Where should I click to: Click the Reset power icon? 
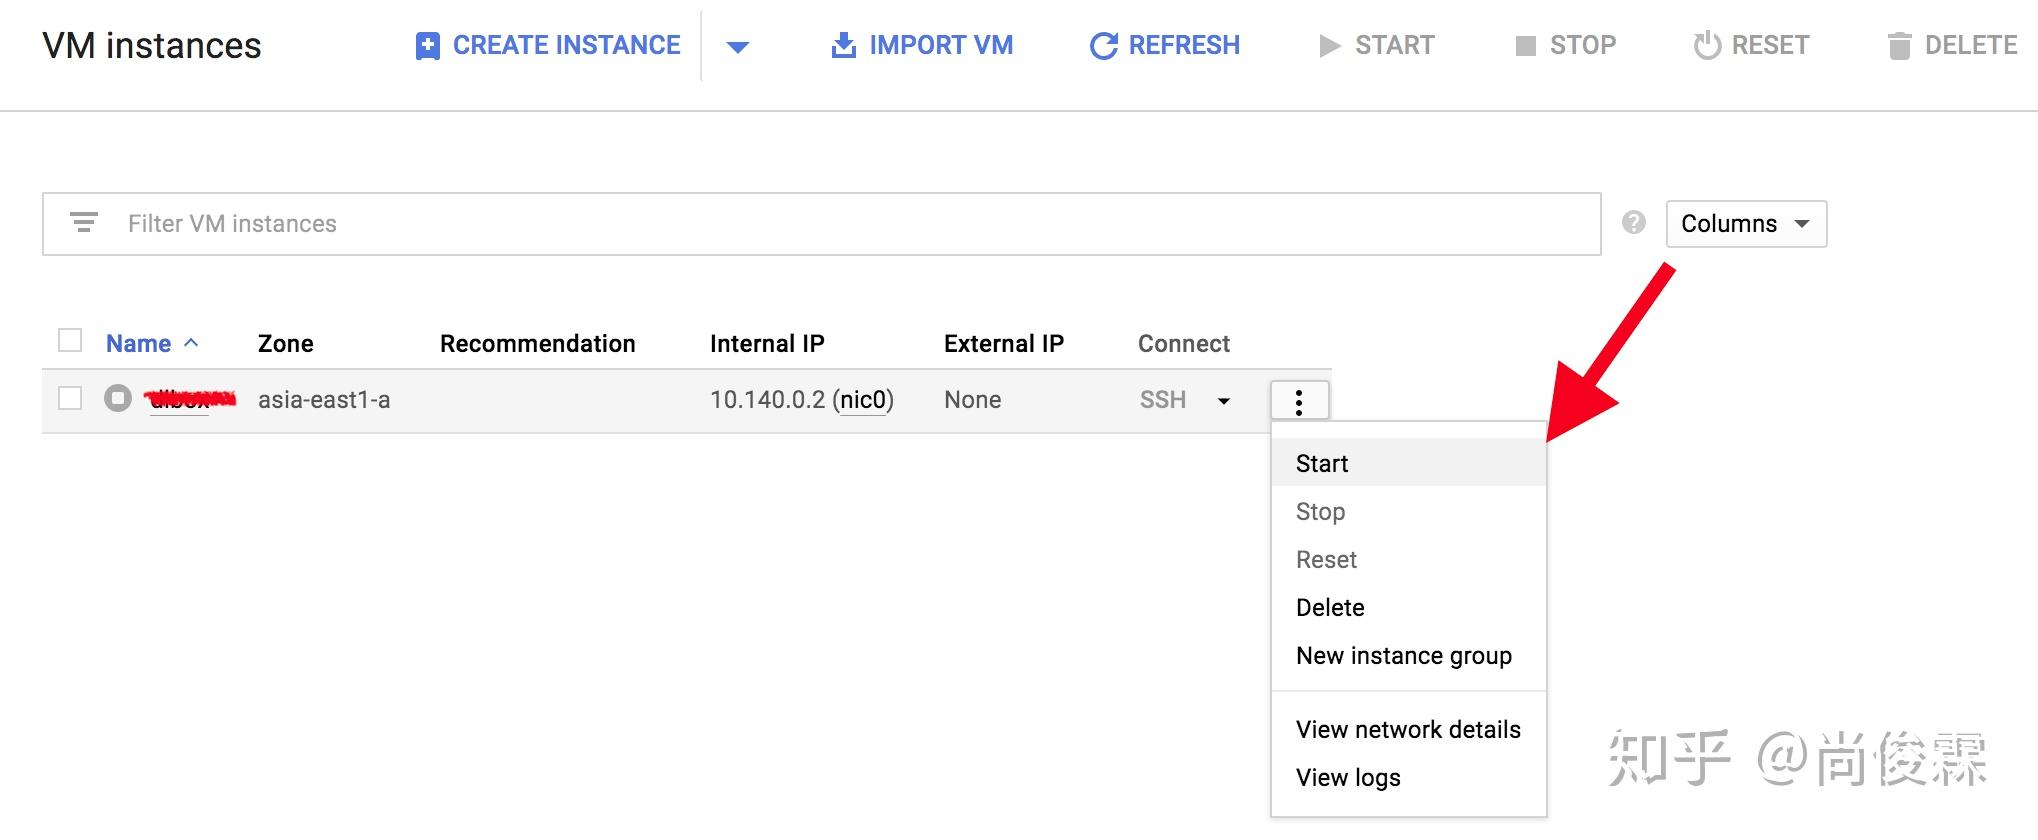[x=1707, y=45]
